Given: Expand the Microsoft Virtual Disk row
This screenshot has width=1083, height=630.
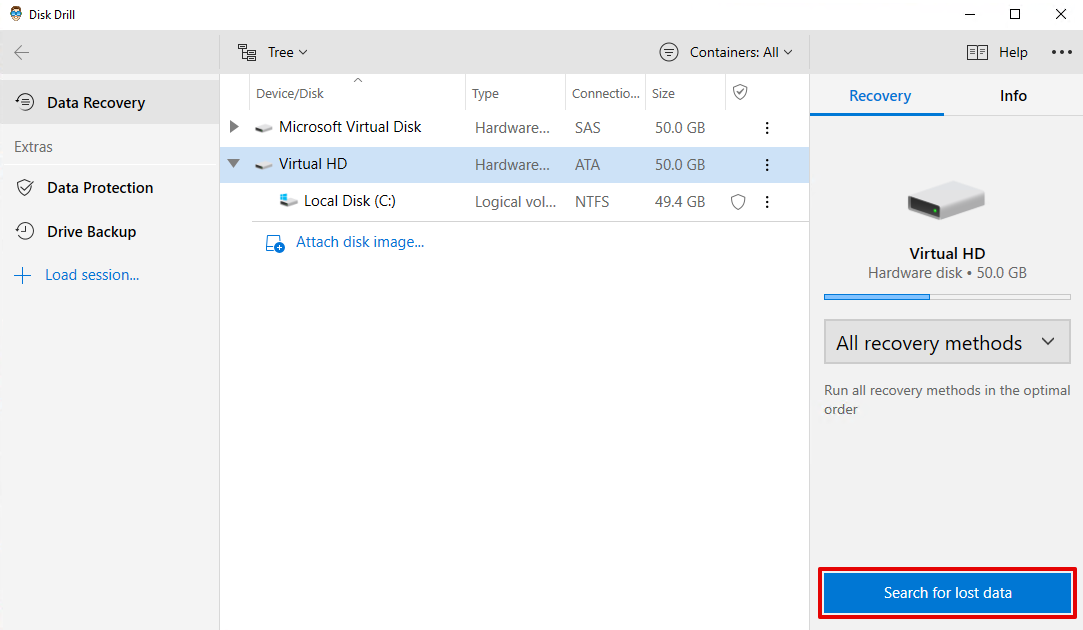Looking at the screenshot, I should [233, 127].
